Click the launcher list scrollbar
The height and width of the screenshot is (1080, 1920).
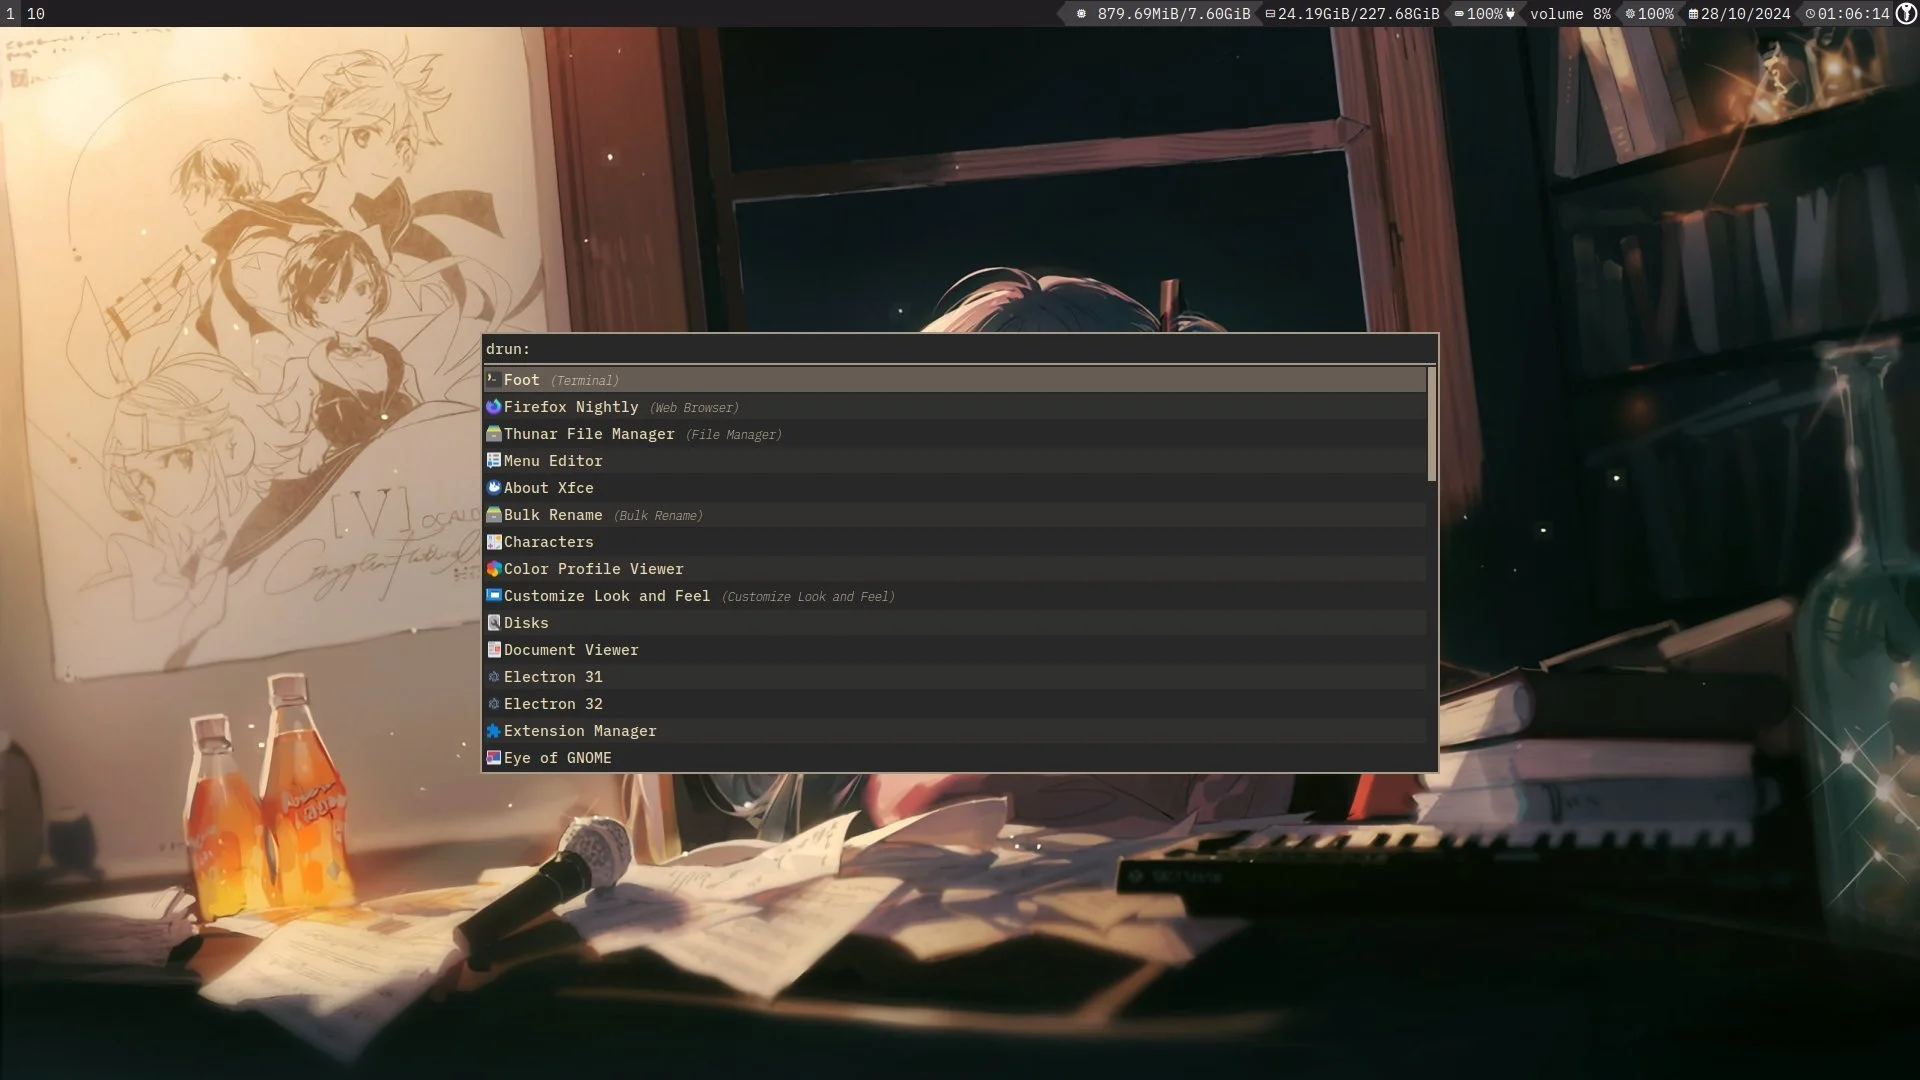click(1432, 424)
